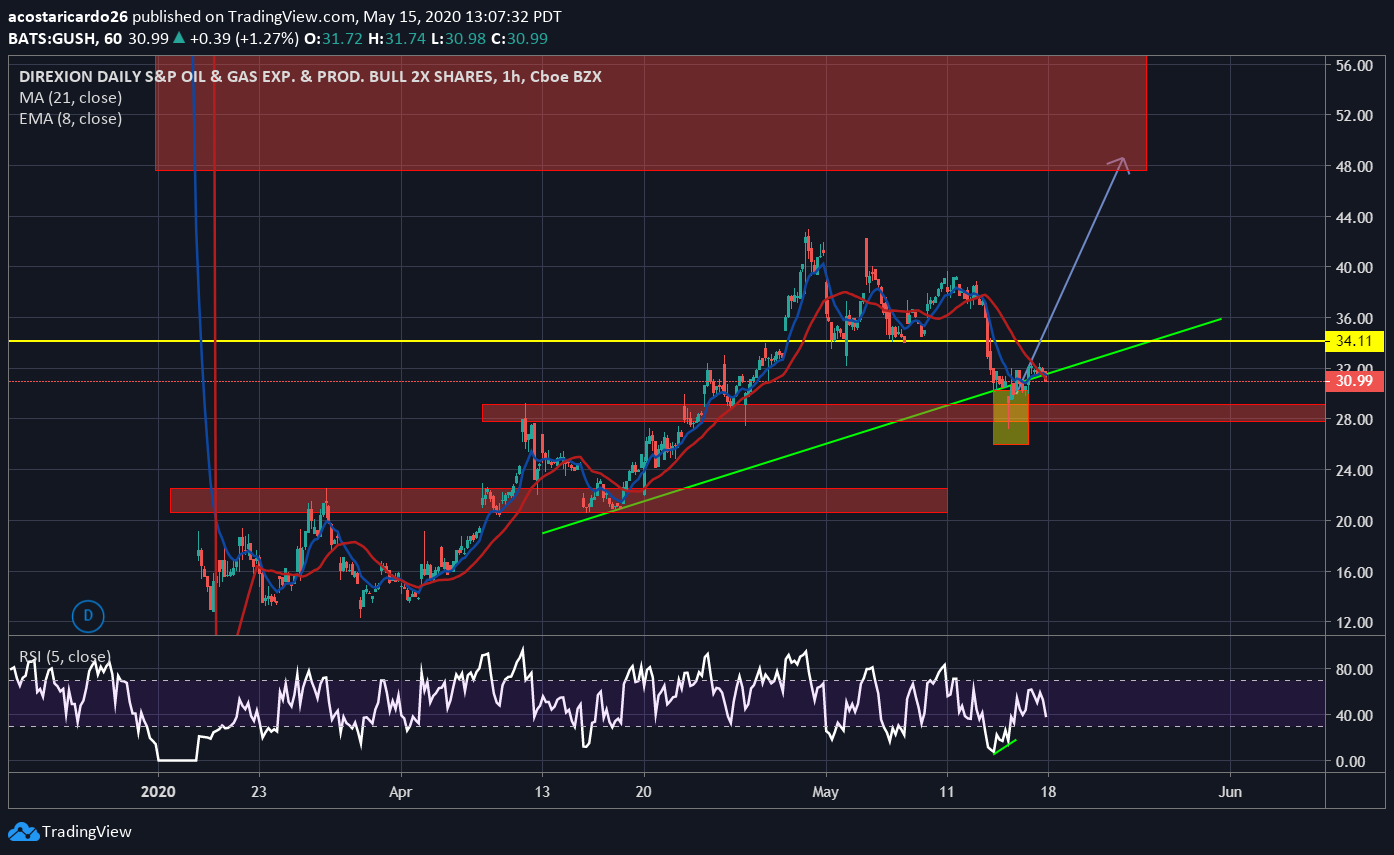Click the Jun date axis label
Screen dimensions: 1394x855
click(1231, 790)
